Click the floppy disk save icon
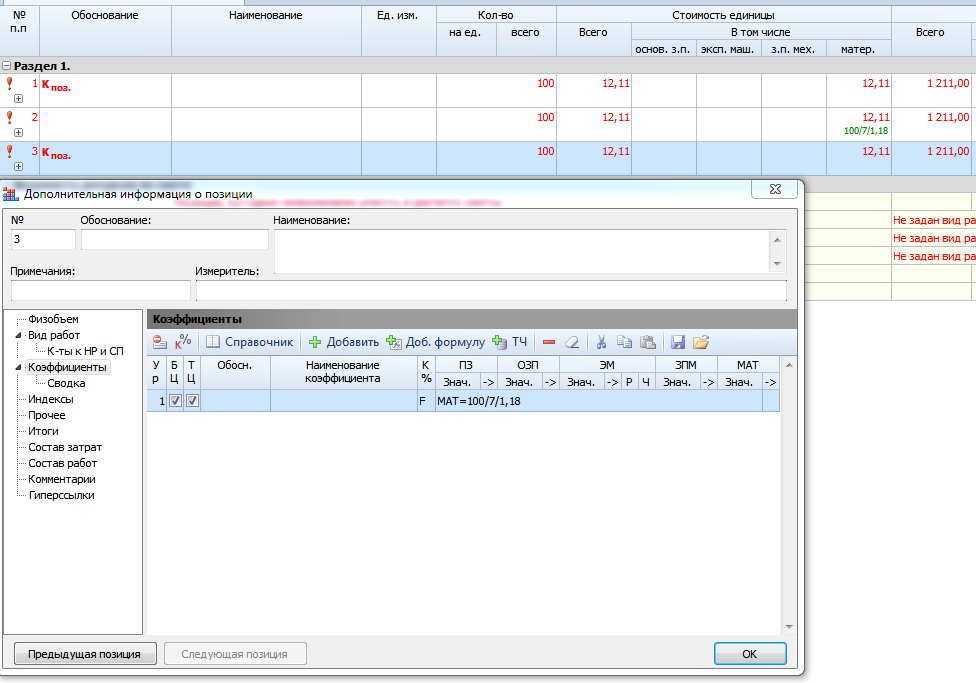The height and width of the screenshot is (683, 976). [678, 342]
